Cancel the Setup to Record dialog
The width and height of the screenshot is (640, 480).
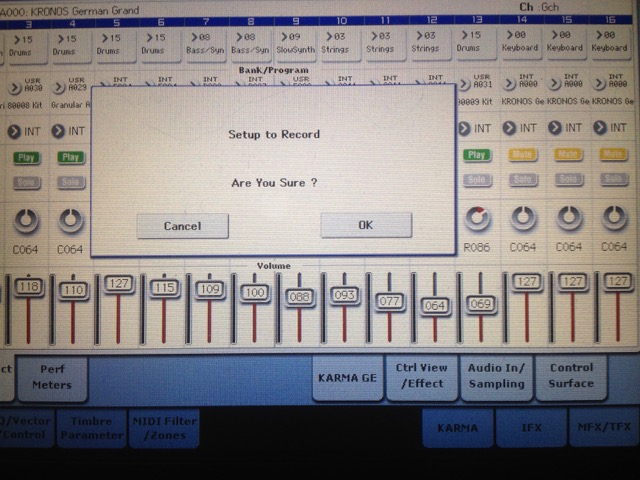pyautogui.click(x=182, y=226)
